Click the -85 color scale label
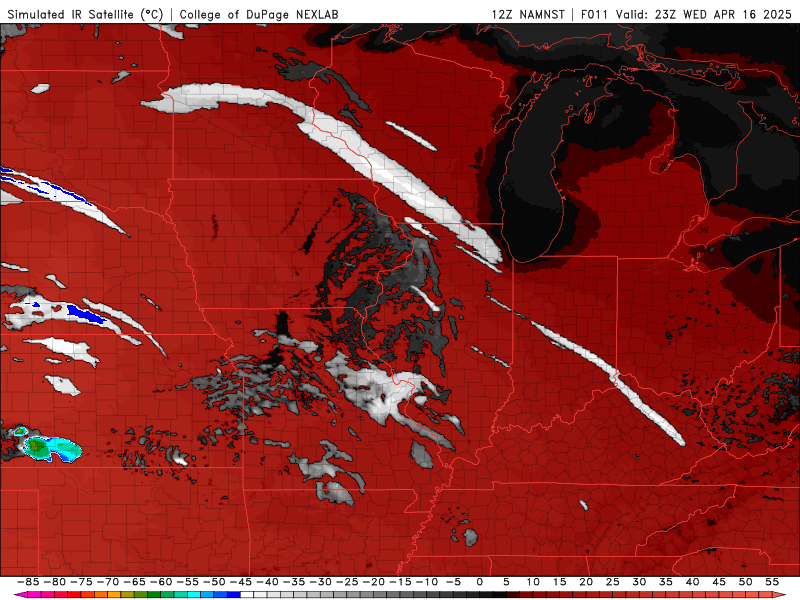The height and width of the screenshot is (600, 800). 27,582
